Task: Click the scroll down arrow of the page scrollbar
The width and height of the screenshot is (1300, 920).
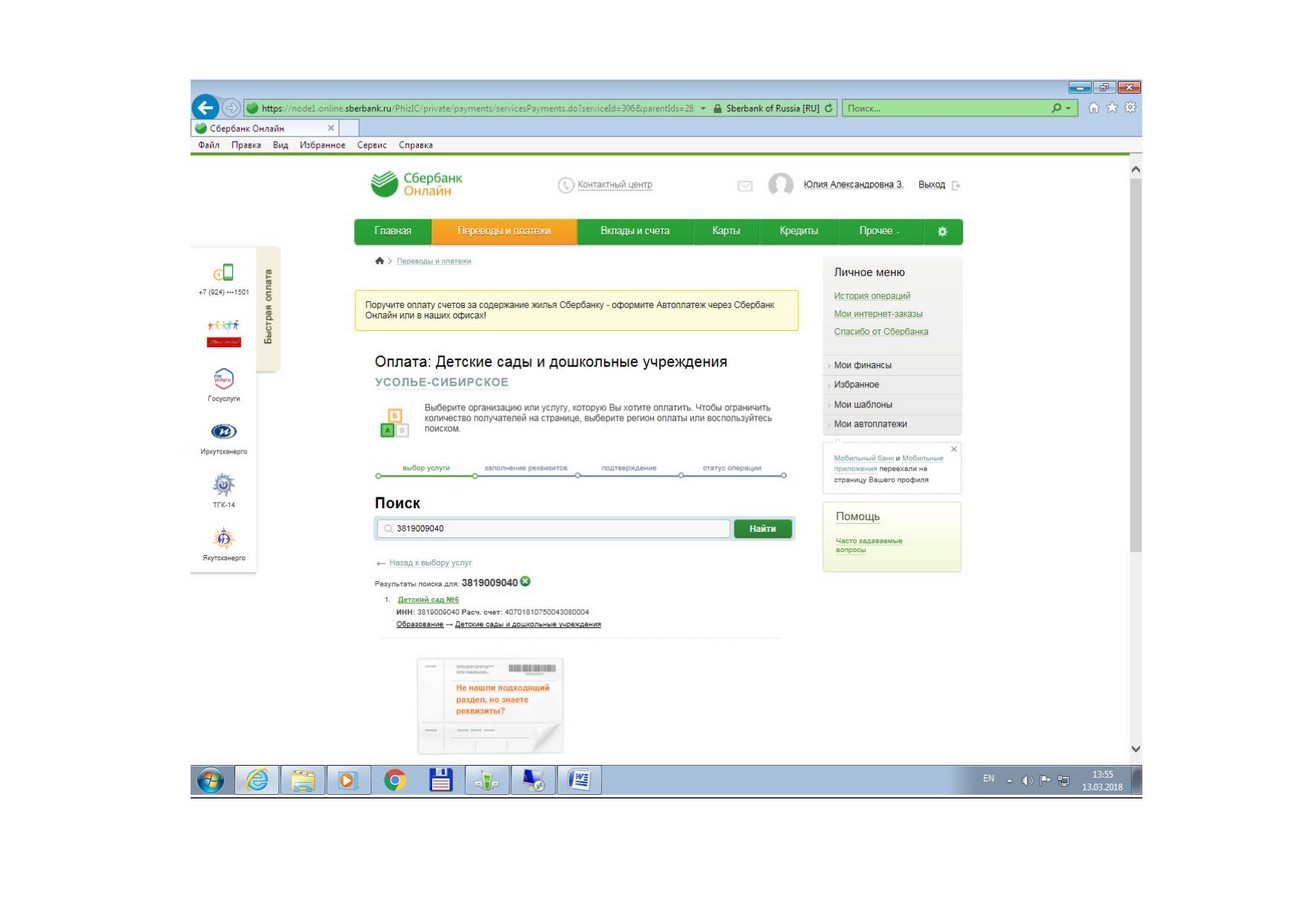Action: [x=1134, y=748]
